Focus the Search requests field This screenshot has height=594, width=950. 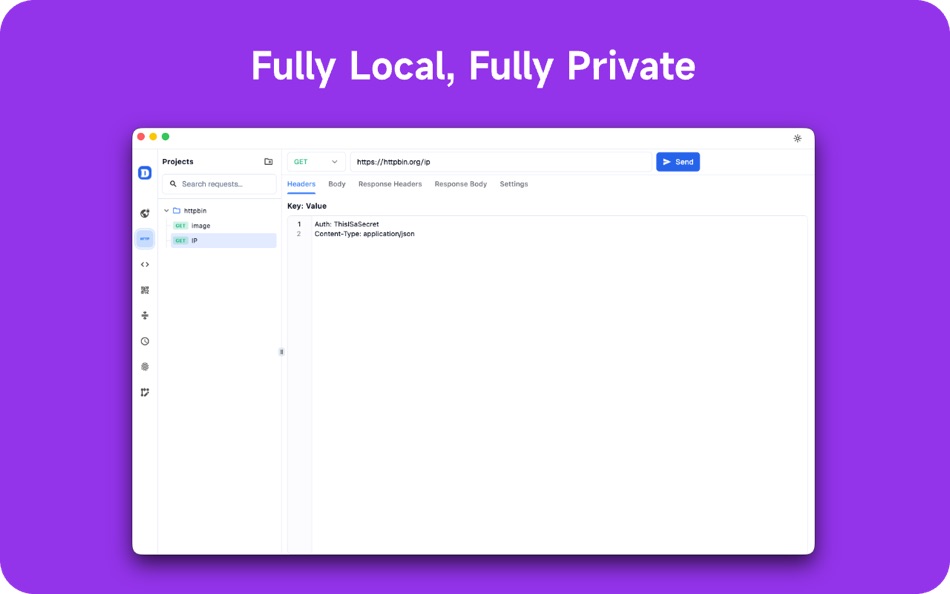point(219,184)
